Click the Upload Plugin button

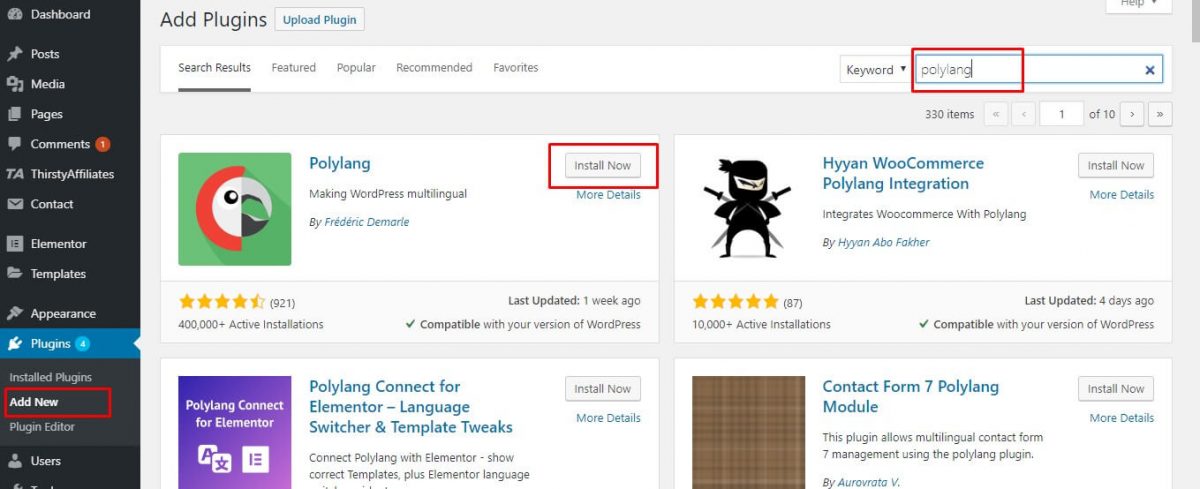click(x=320, y=19)
